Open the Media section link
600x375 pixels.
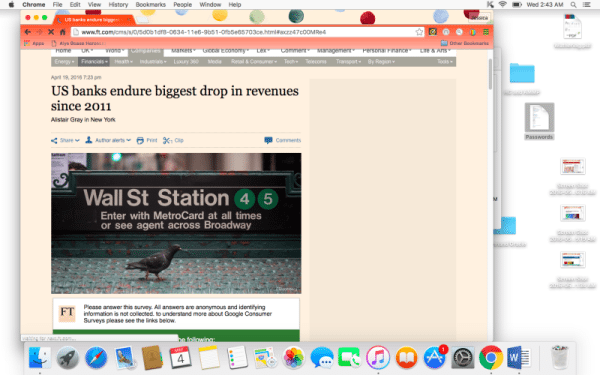[215, 62]
